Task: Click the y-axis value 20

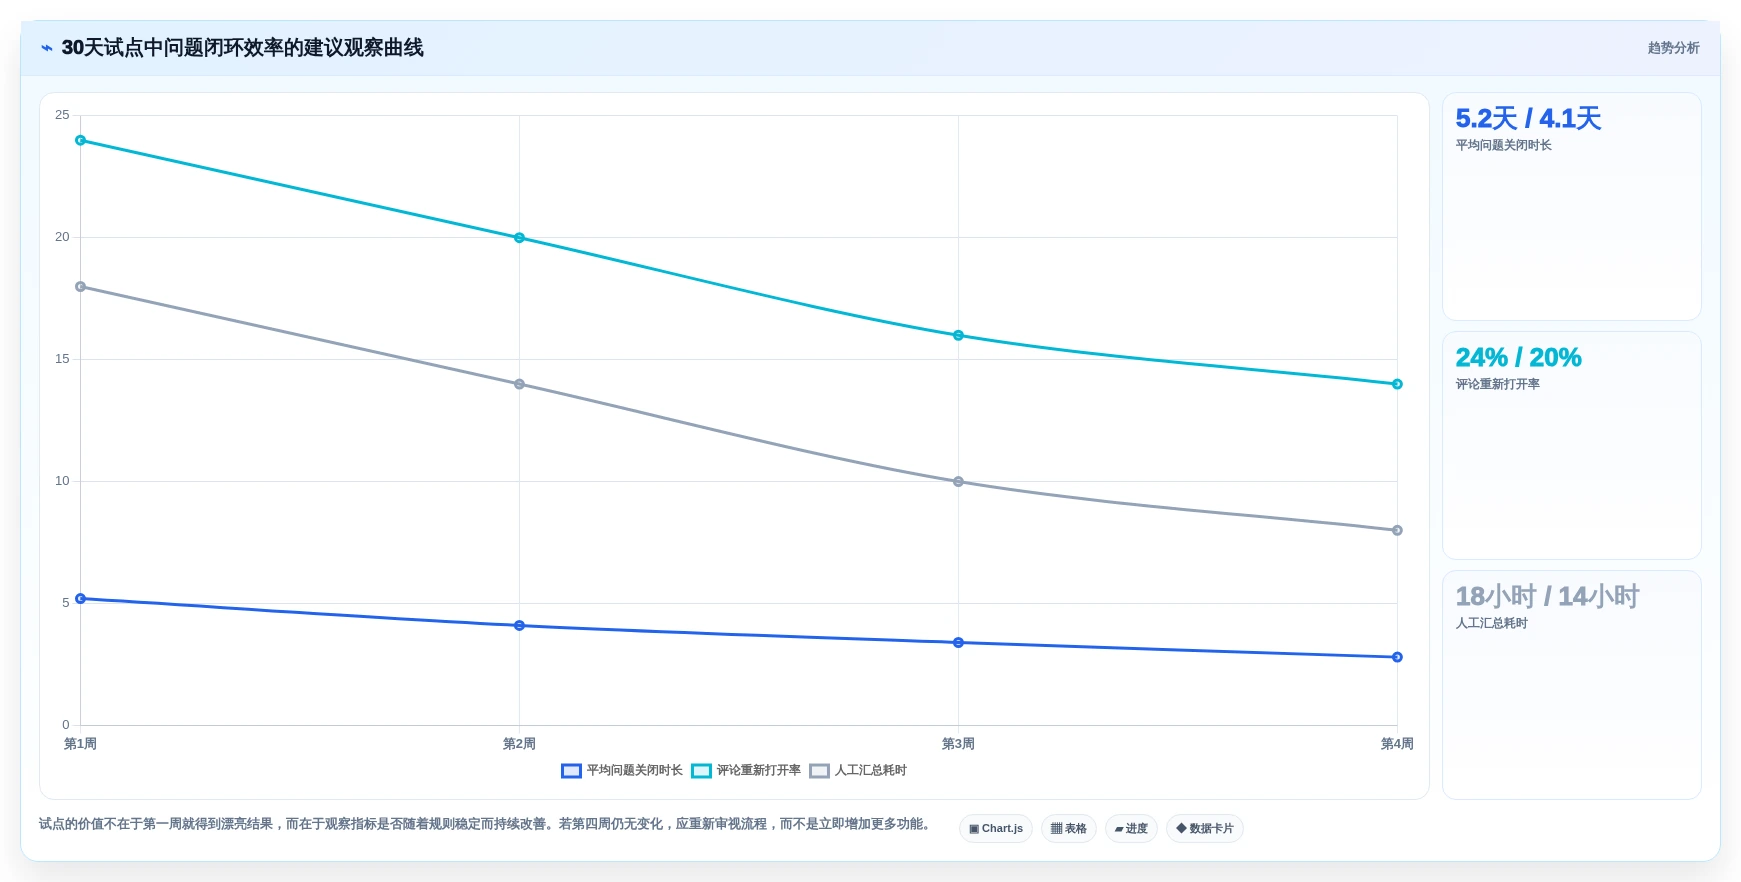Action: pyautogui.click(x=62, y=237)
